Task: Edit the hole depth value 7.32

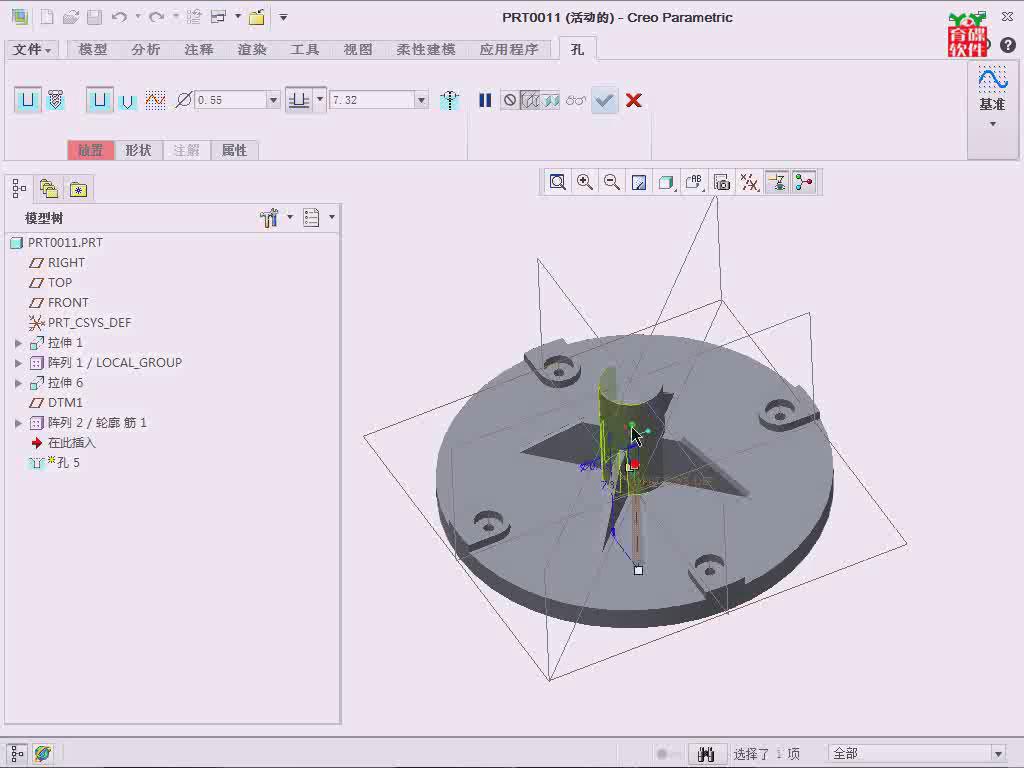Action: pyautogui.click(x=372, y=100)
